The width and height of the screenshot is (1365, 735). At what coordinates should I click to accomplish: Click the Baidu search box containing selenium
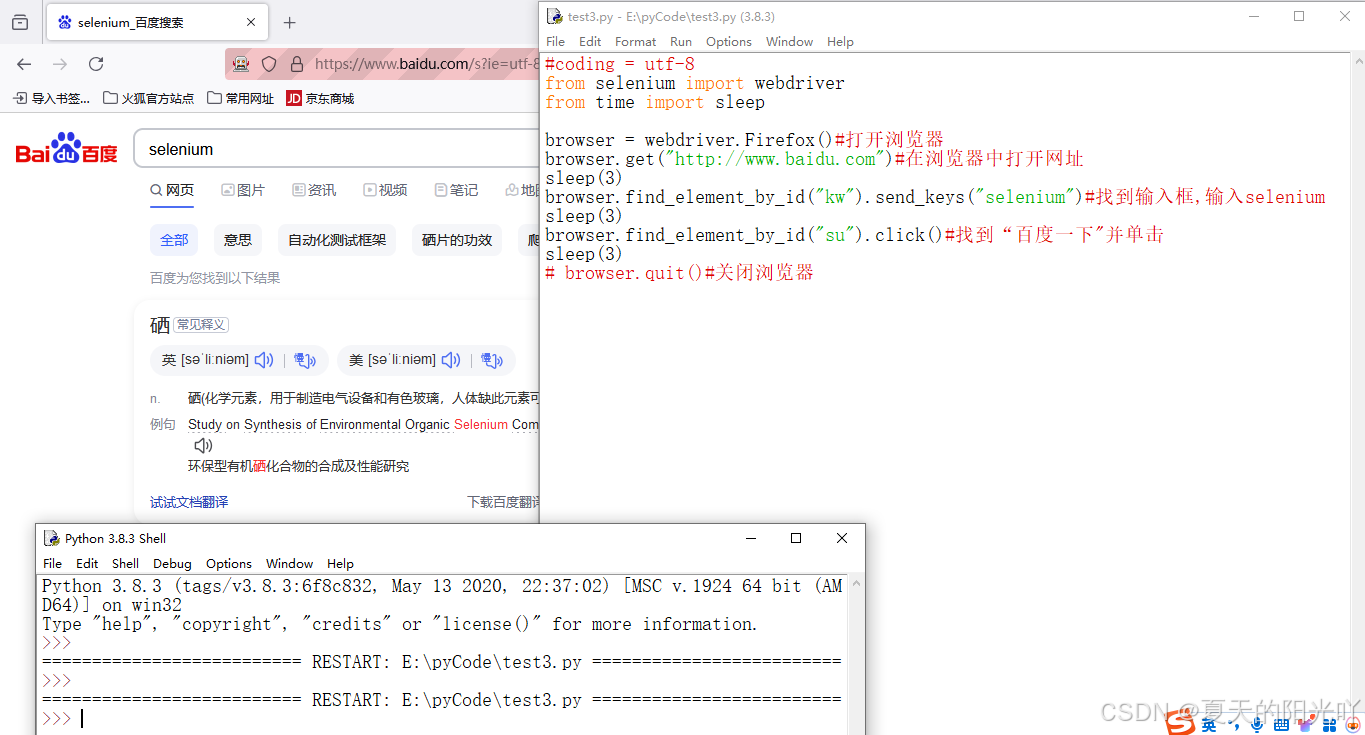[337, 149]
